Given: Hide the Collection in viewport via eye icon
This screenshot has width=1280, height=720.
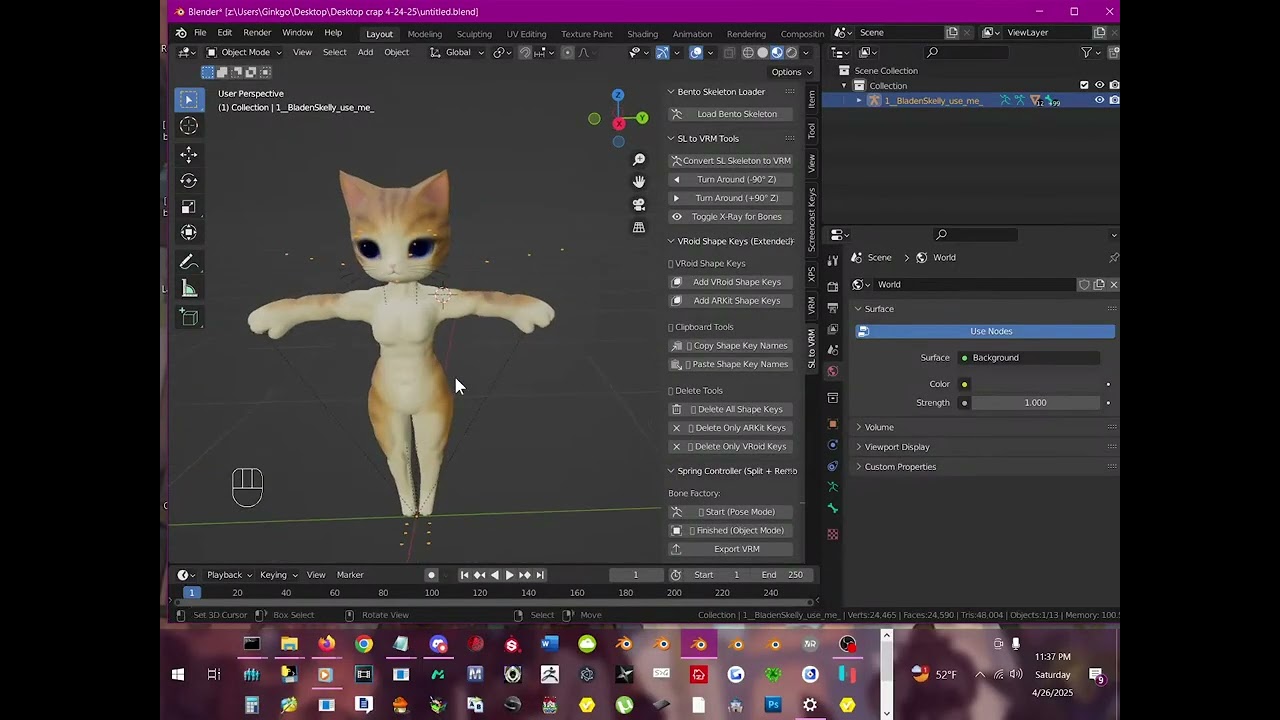Looking at the screenshot, I should tap(1099, 85).
